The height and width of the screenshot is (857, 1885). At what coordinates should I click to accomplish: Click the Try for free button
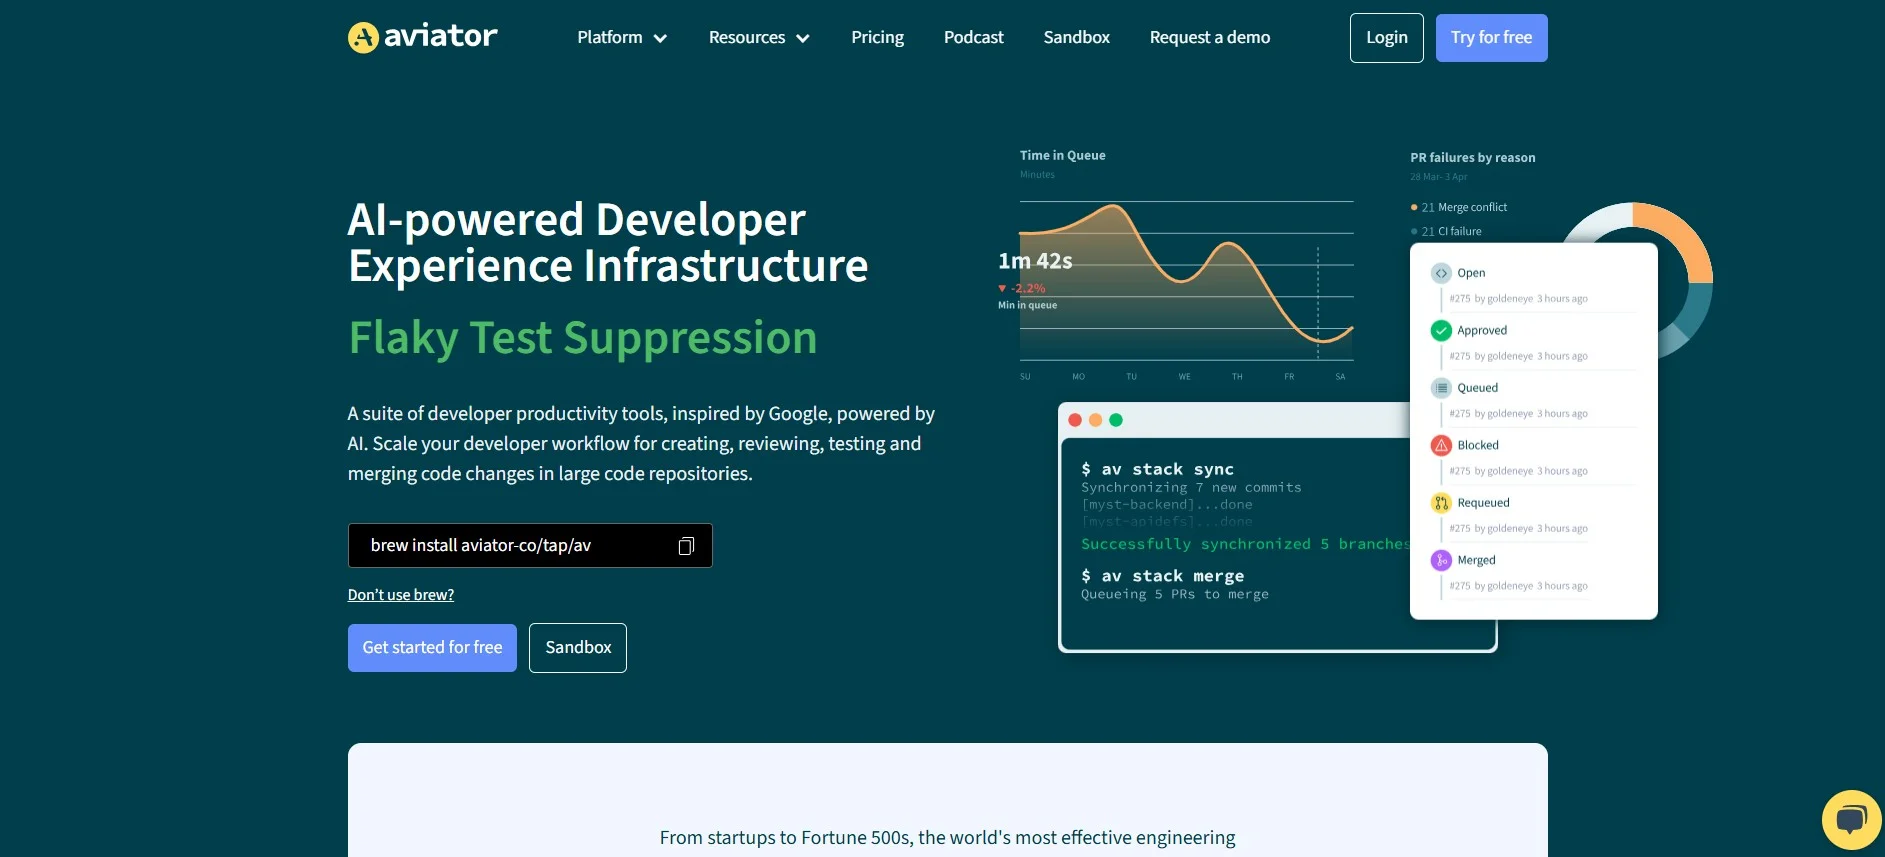click(1491, 38)
